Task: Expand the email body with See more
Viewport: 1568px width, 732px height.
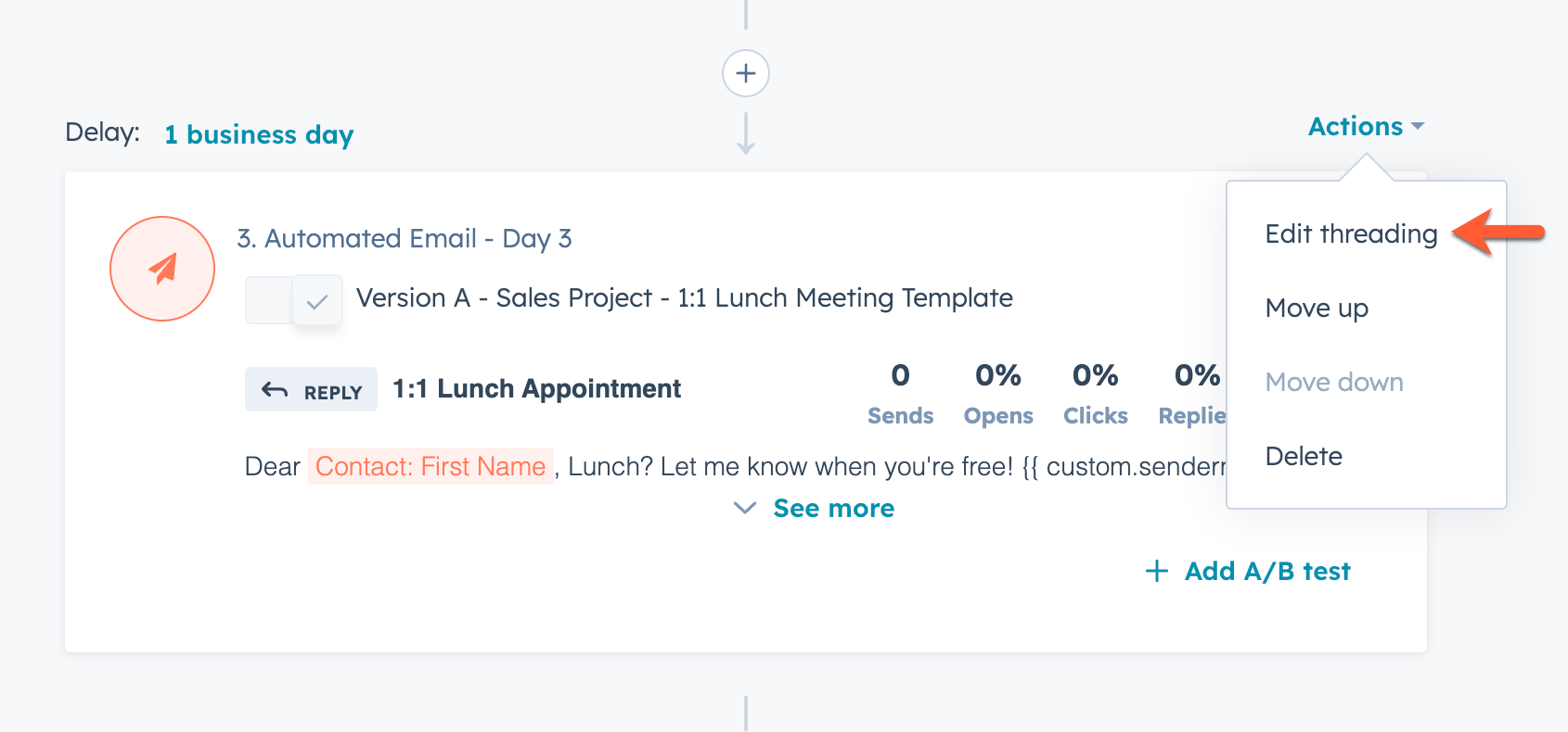Action: click(833, 508)
